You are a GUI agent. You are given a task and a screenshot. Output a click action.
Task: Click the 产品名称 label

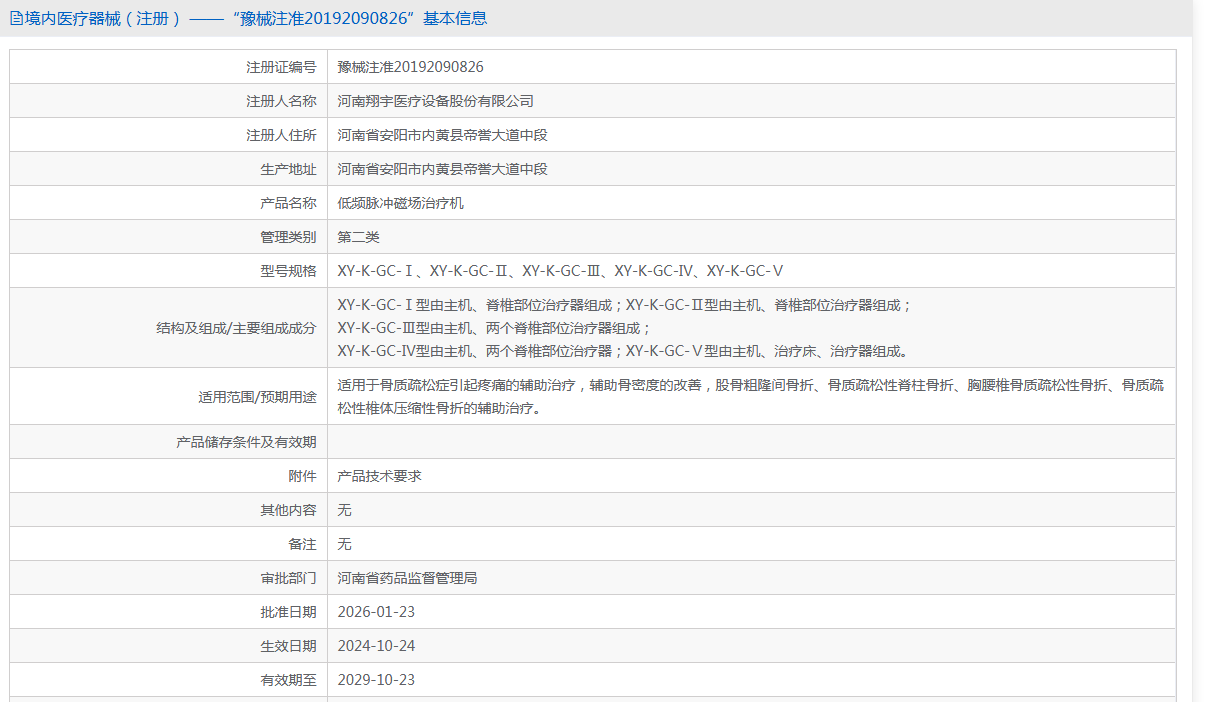288,203
